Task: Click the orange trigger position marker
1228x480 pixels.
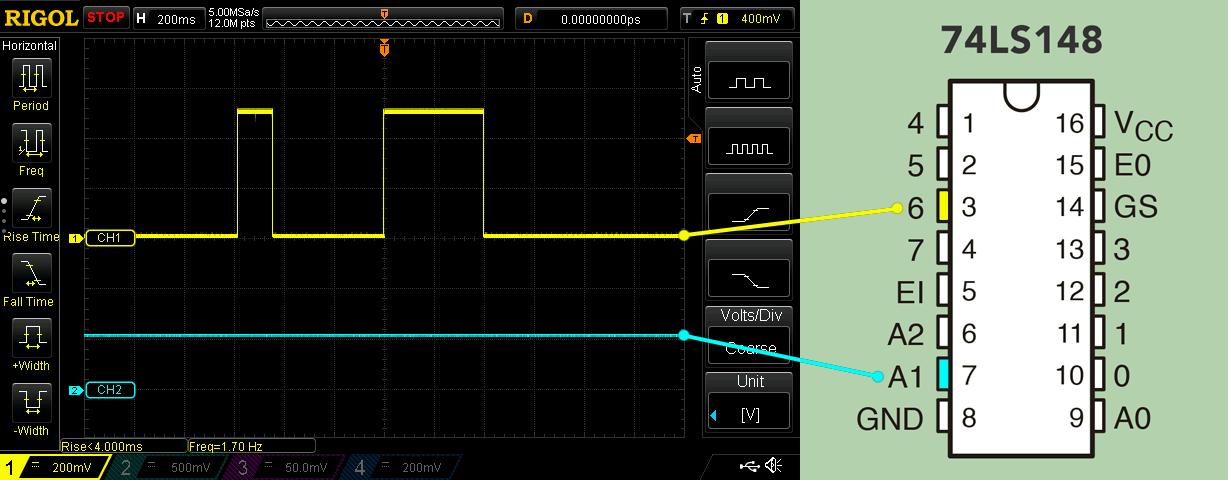Action: point(384,48)
